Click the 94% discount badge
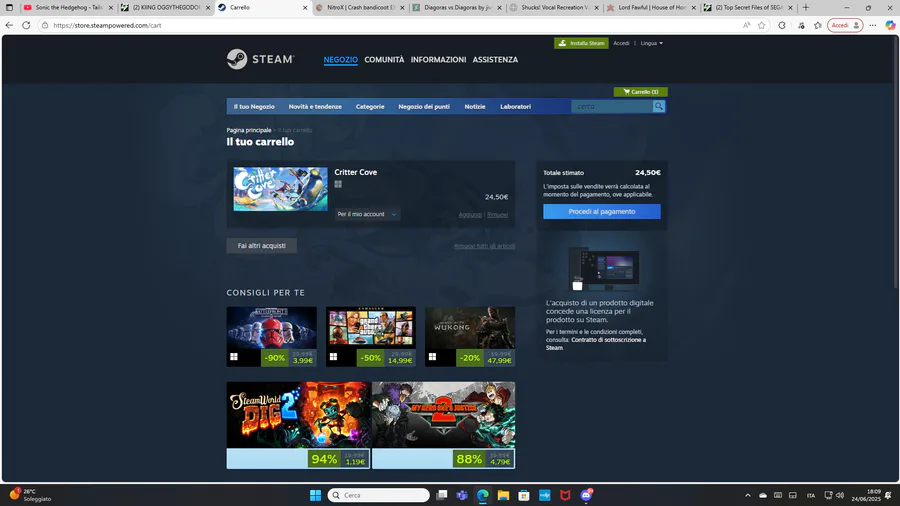The image size is (900, 506). 324,459
